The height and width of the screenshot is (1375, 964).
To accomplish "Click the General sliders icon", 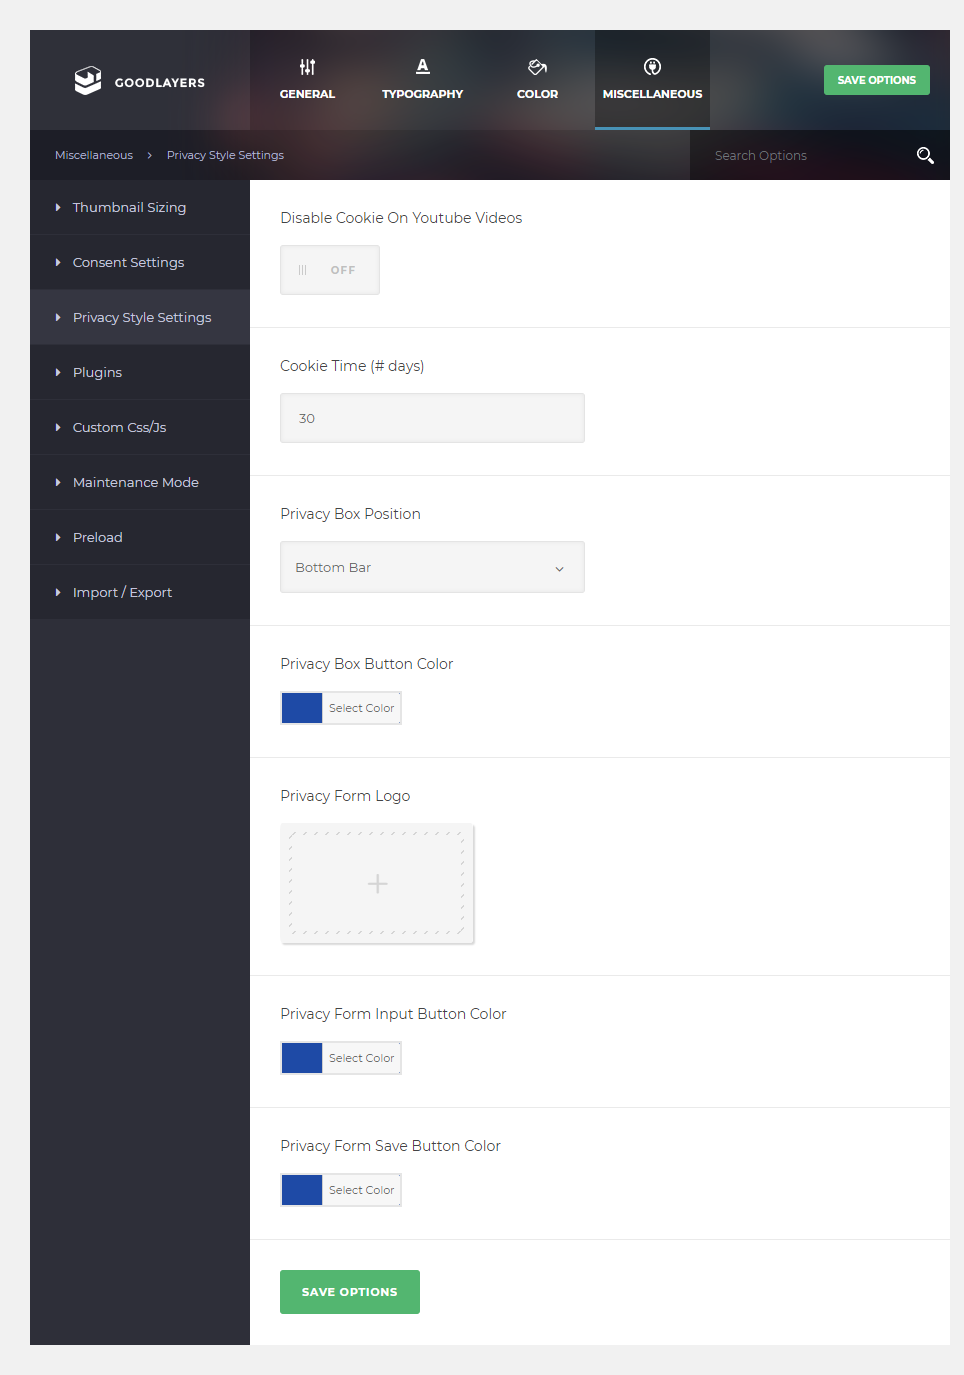I will 307,67.
